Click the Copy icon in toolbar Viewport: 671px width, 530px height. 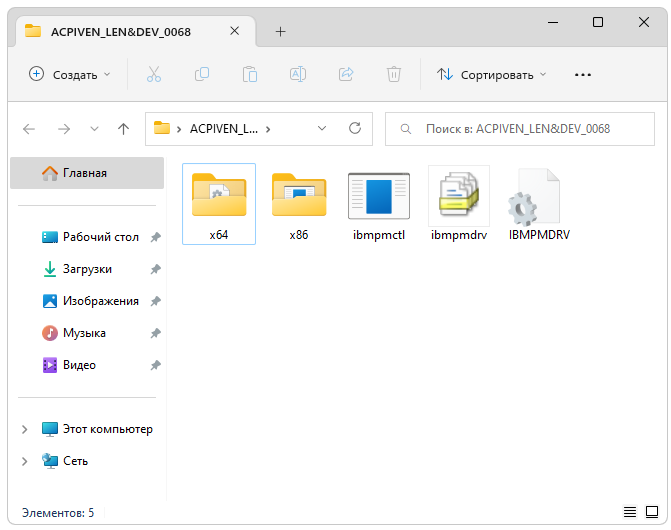coord(202,74)
